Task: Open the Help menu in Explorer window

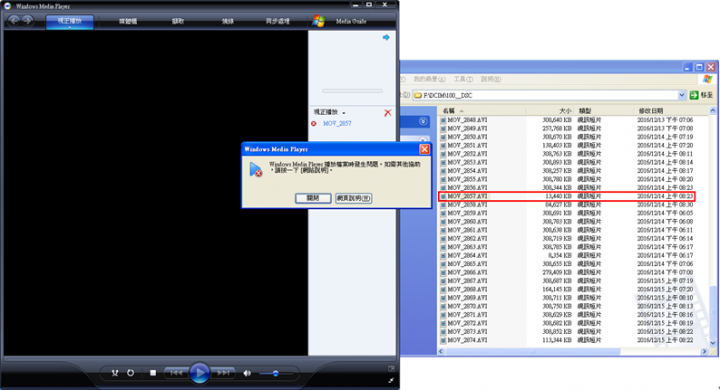Action: [490, 79]
